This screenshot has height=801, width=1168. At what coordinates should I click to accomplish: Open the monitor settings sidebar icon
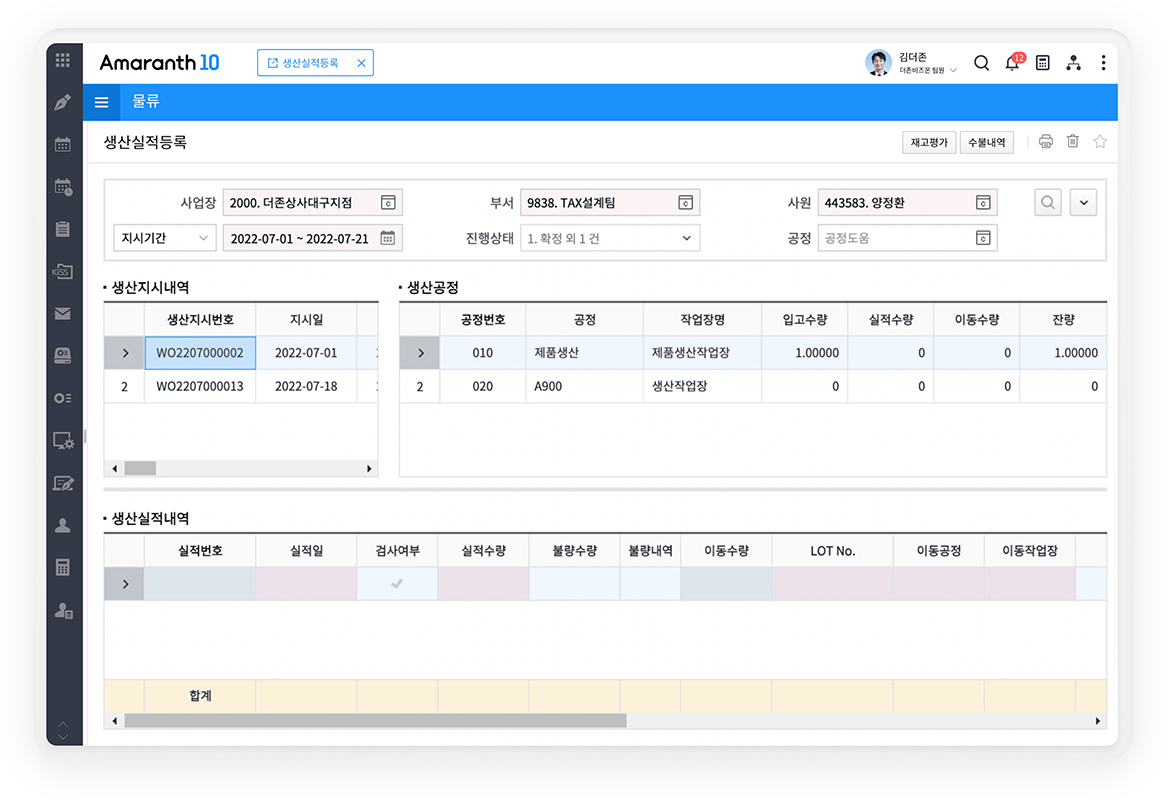(63, 441)
